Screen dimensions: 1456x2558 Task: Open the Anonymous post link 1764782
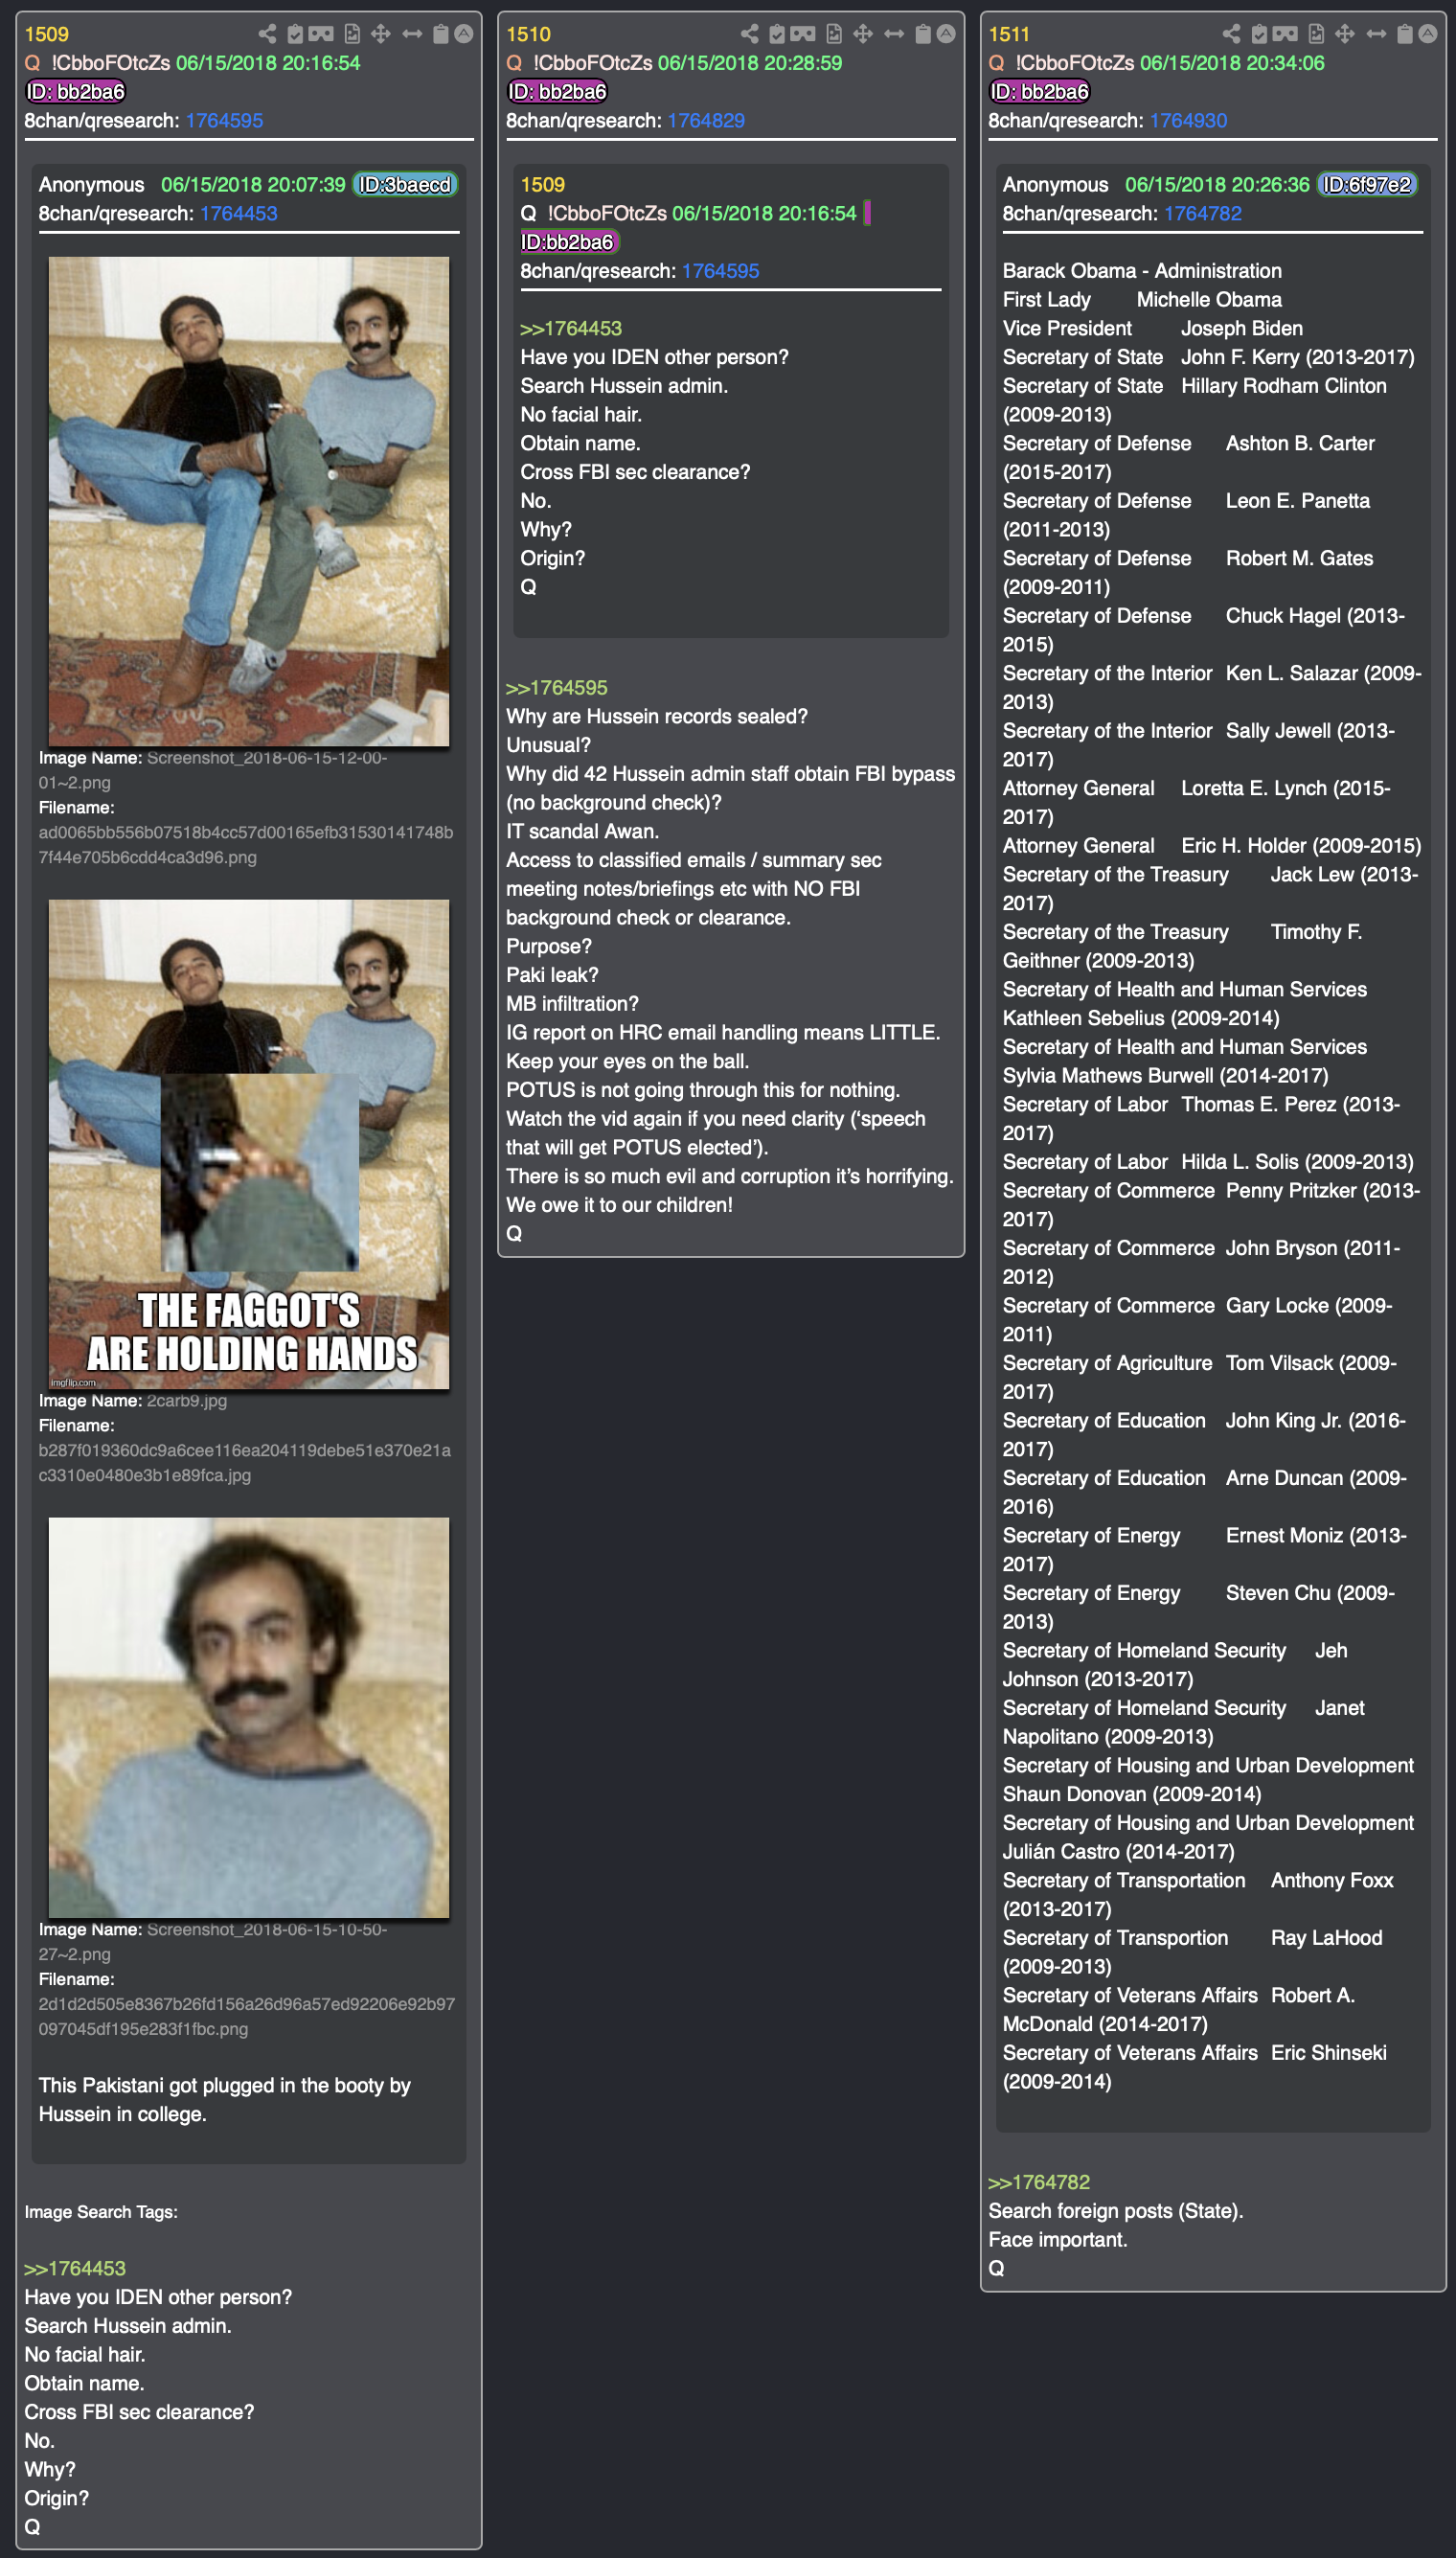pyautogui.click(x=1202, y=214)
